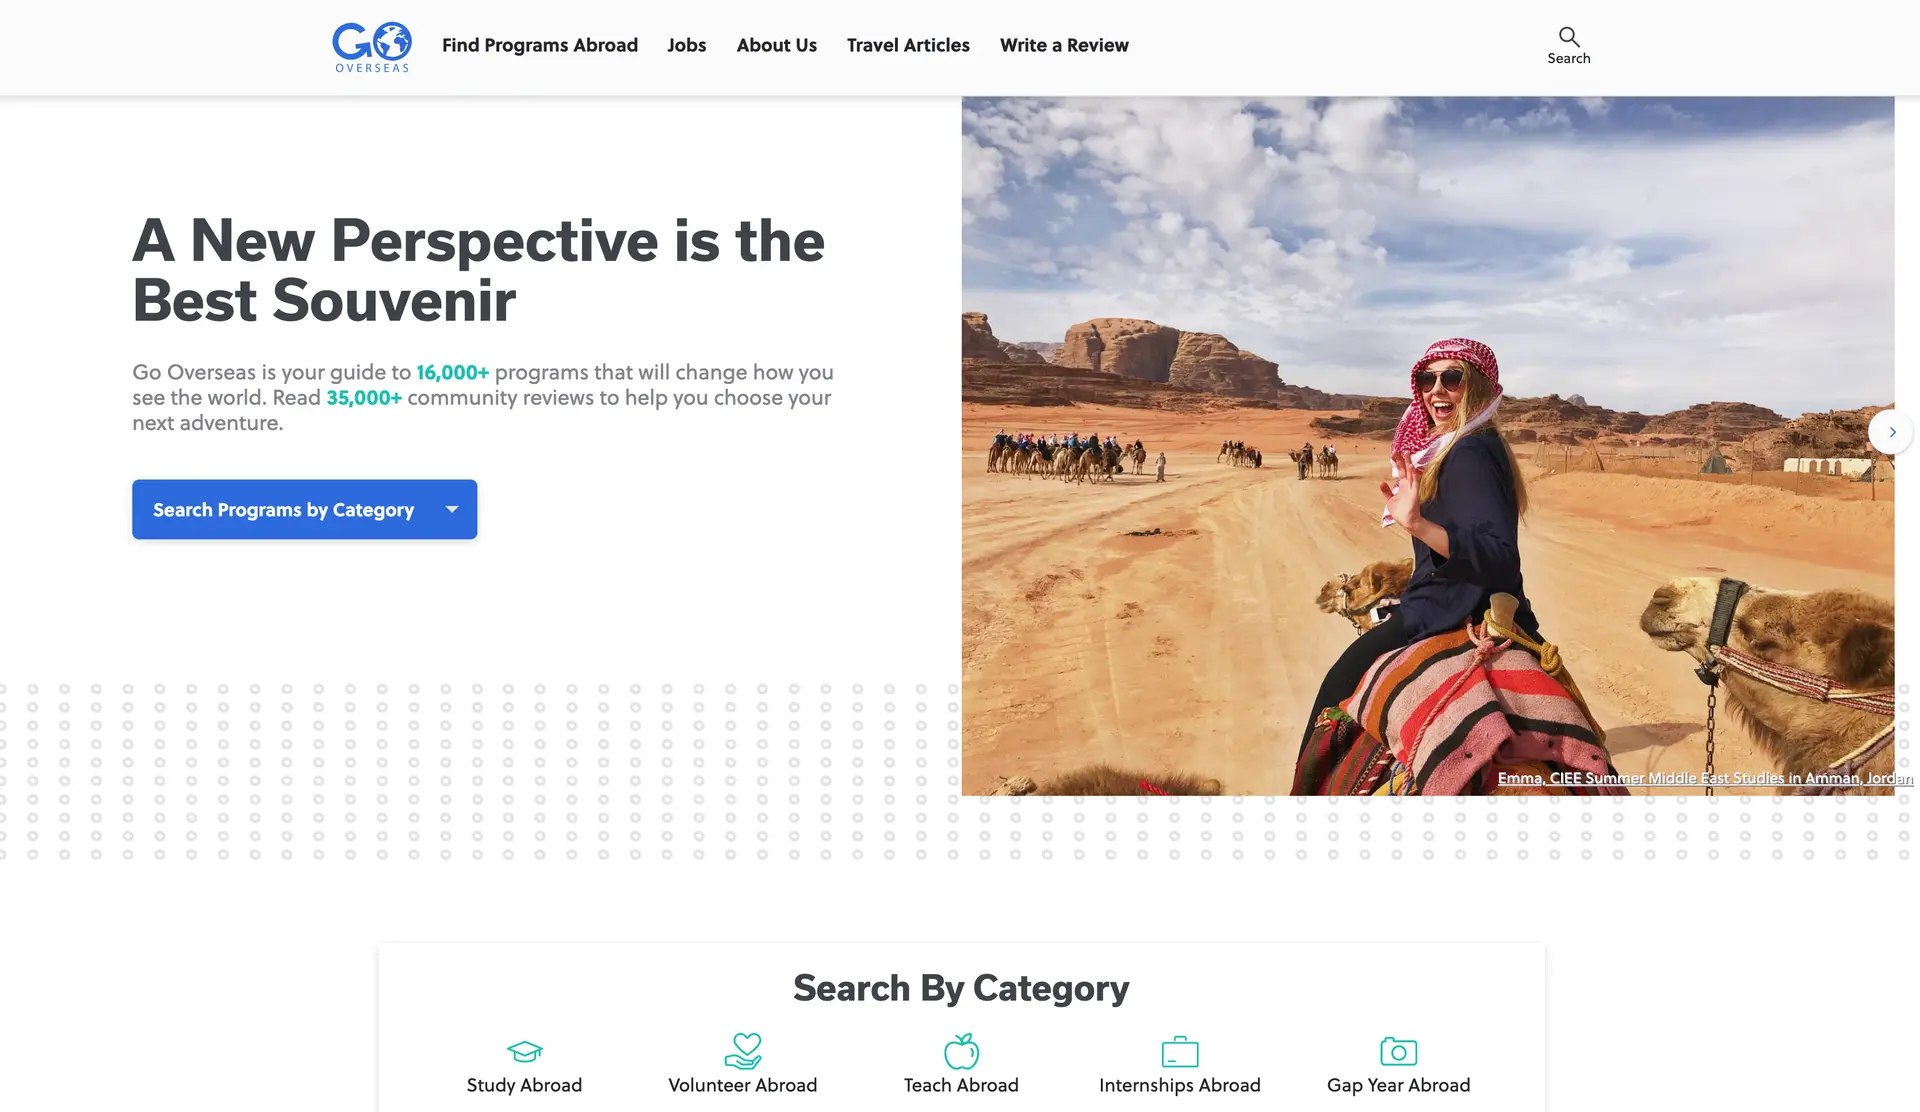Select the Internships Abroad briefcase icon
This screenshot has height=1112, width=1920.
1180,1051
